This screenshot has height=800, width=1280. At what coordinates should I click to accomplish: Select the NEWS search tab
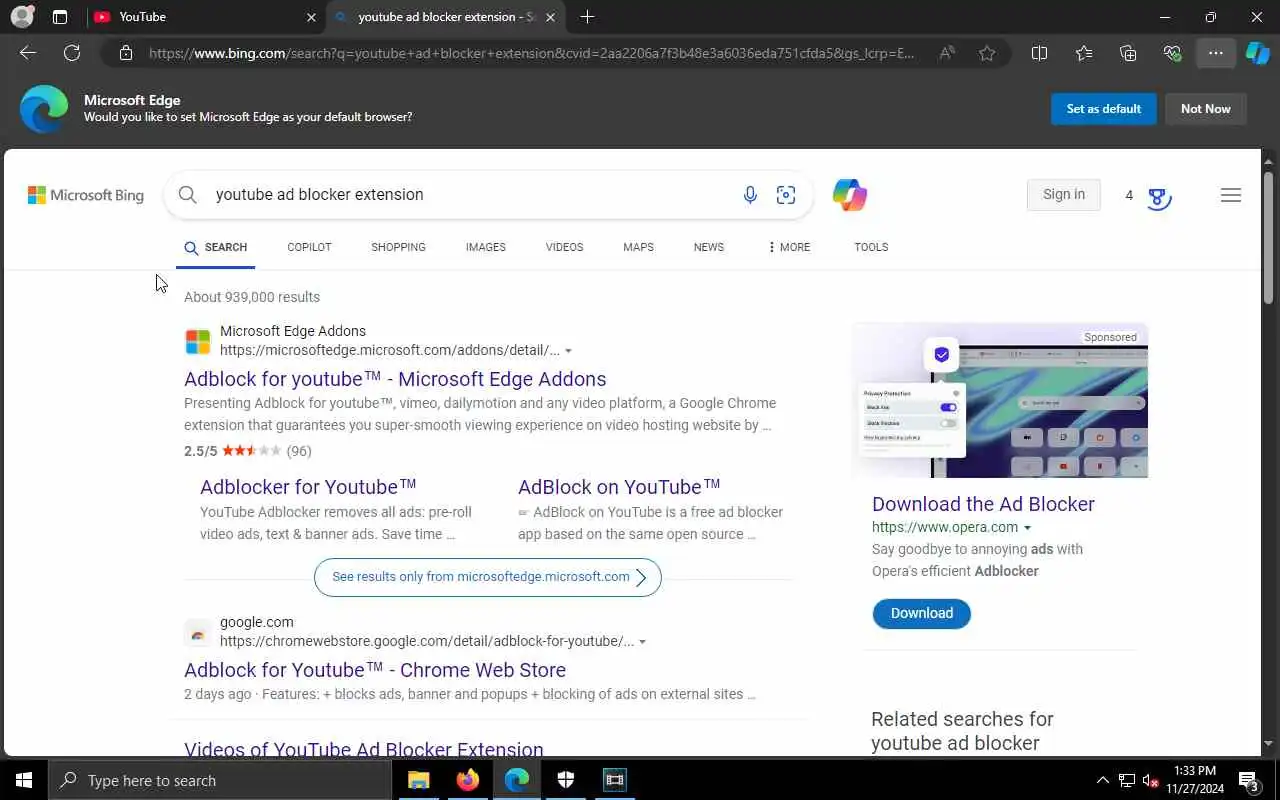click(708, 247)
